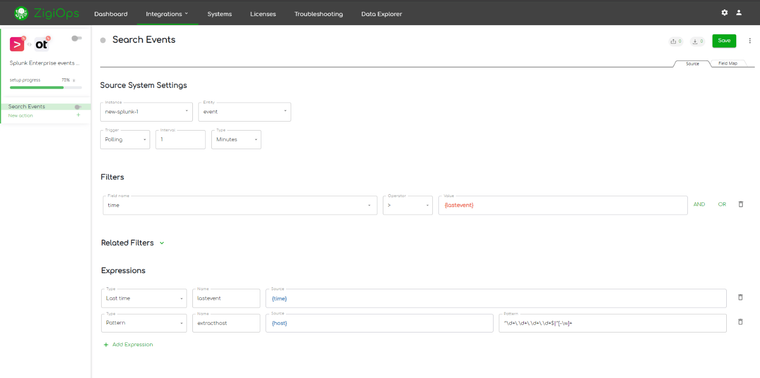The width and height of the screenshot is (760, 378).
Task: Open the Licenses page
Action: (x=263, y=14)
